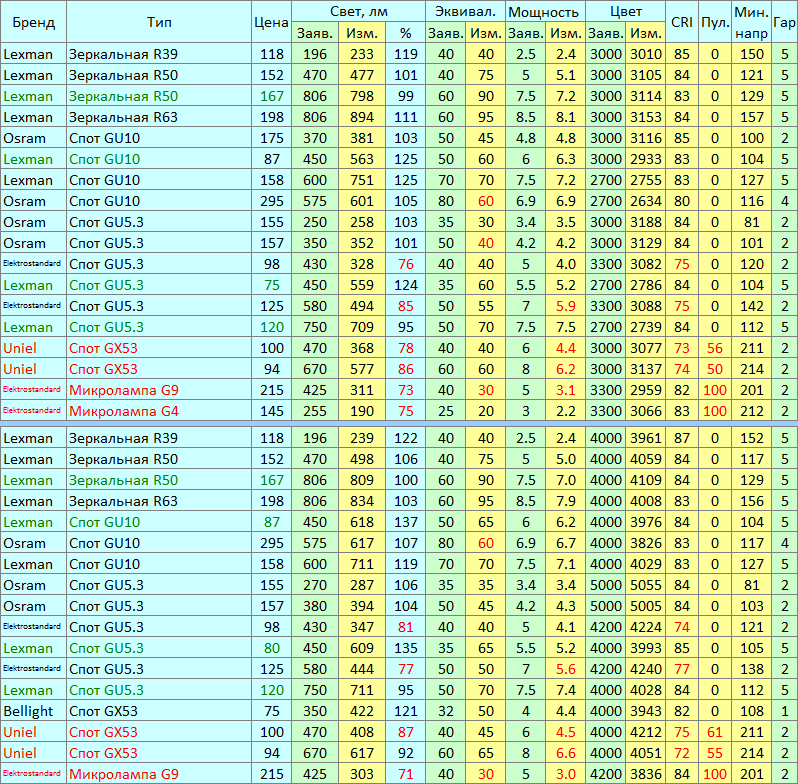The image size is (798, 784).
Task: Select measured light value 477
Action: (x=362, y=75)
